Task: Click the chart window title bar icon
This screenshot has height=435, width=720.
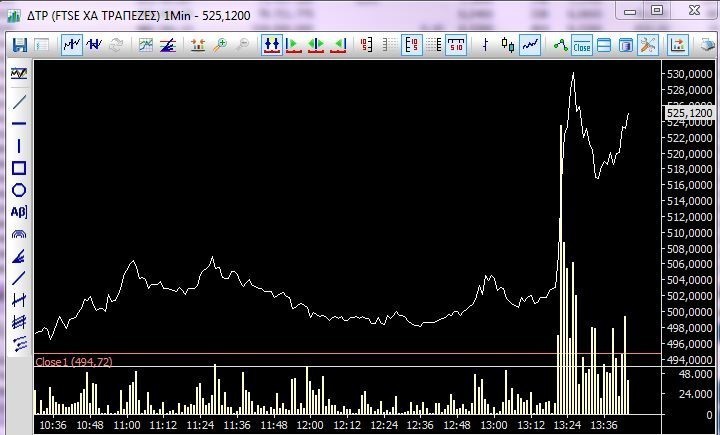Action: click(14, 16)
